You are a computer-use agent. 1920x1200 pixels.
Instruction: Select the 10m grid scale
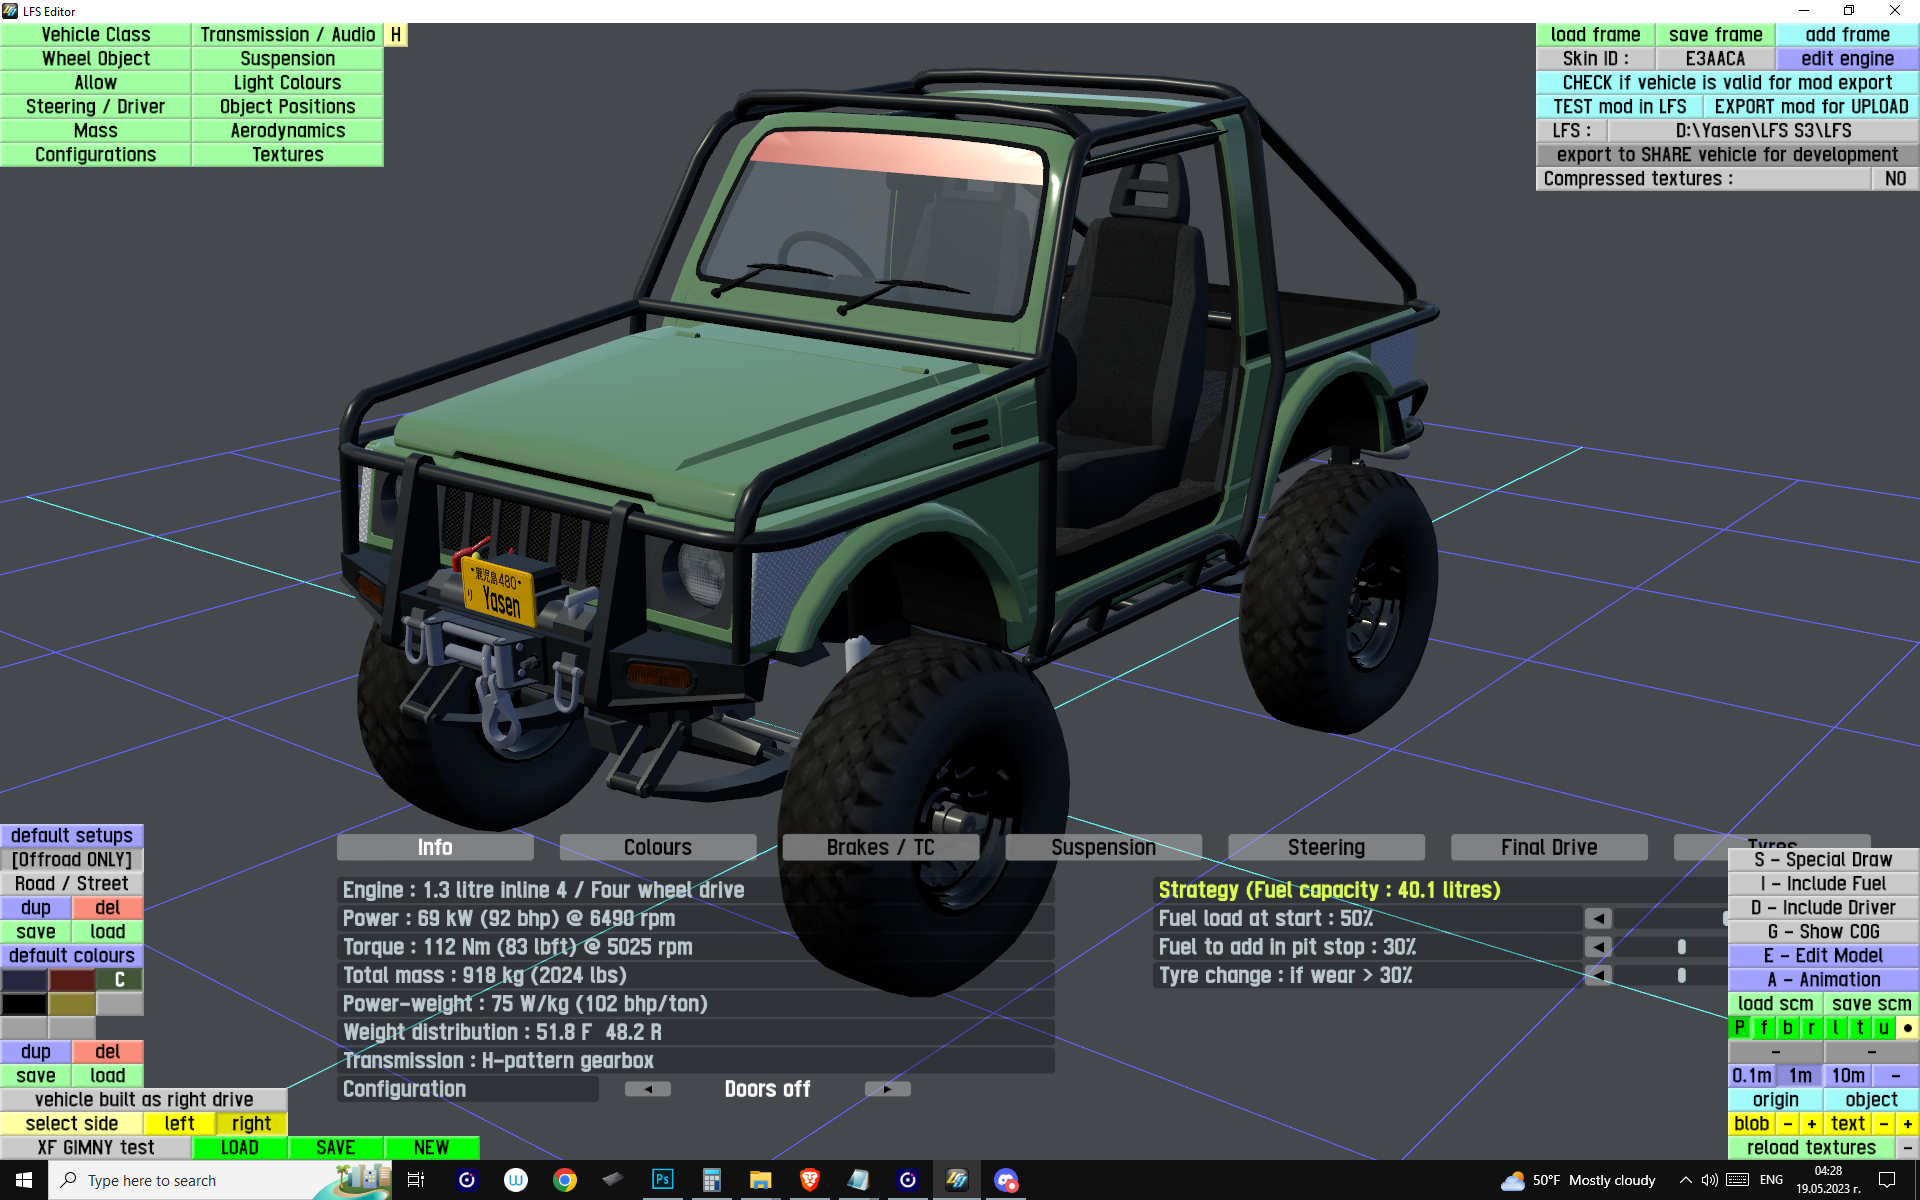click(x=1847, y=1076)
